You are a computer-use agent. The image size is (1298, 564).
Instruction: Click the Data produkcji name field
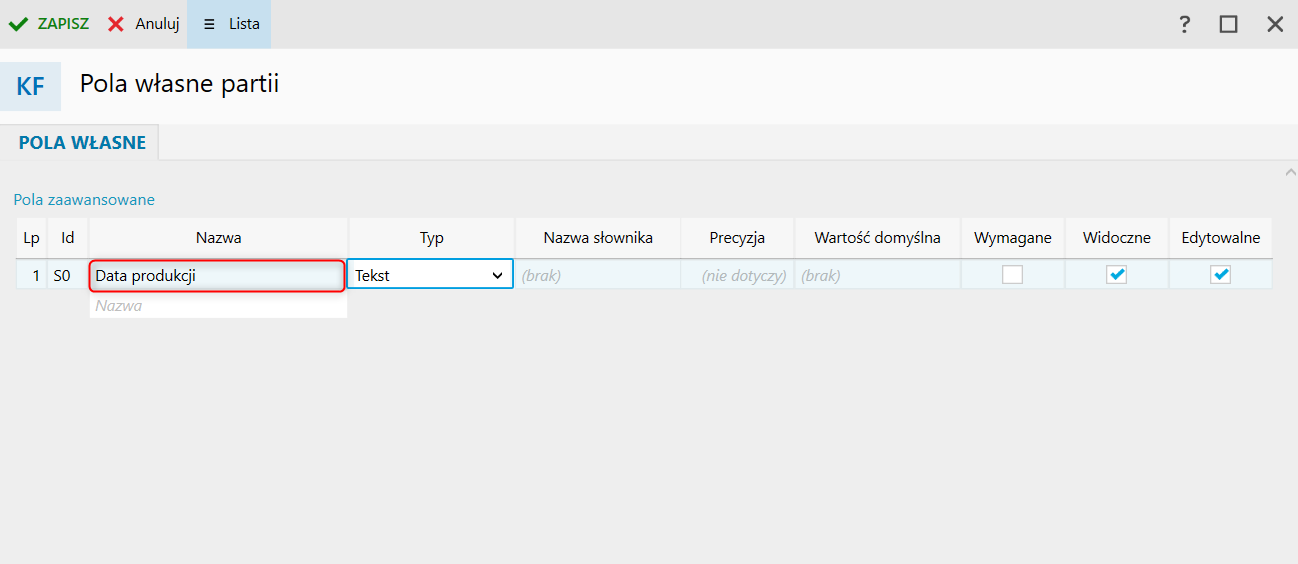tap(217, 275)
